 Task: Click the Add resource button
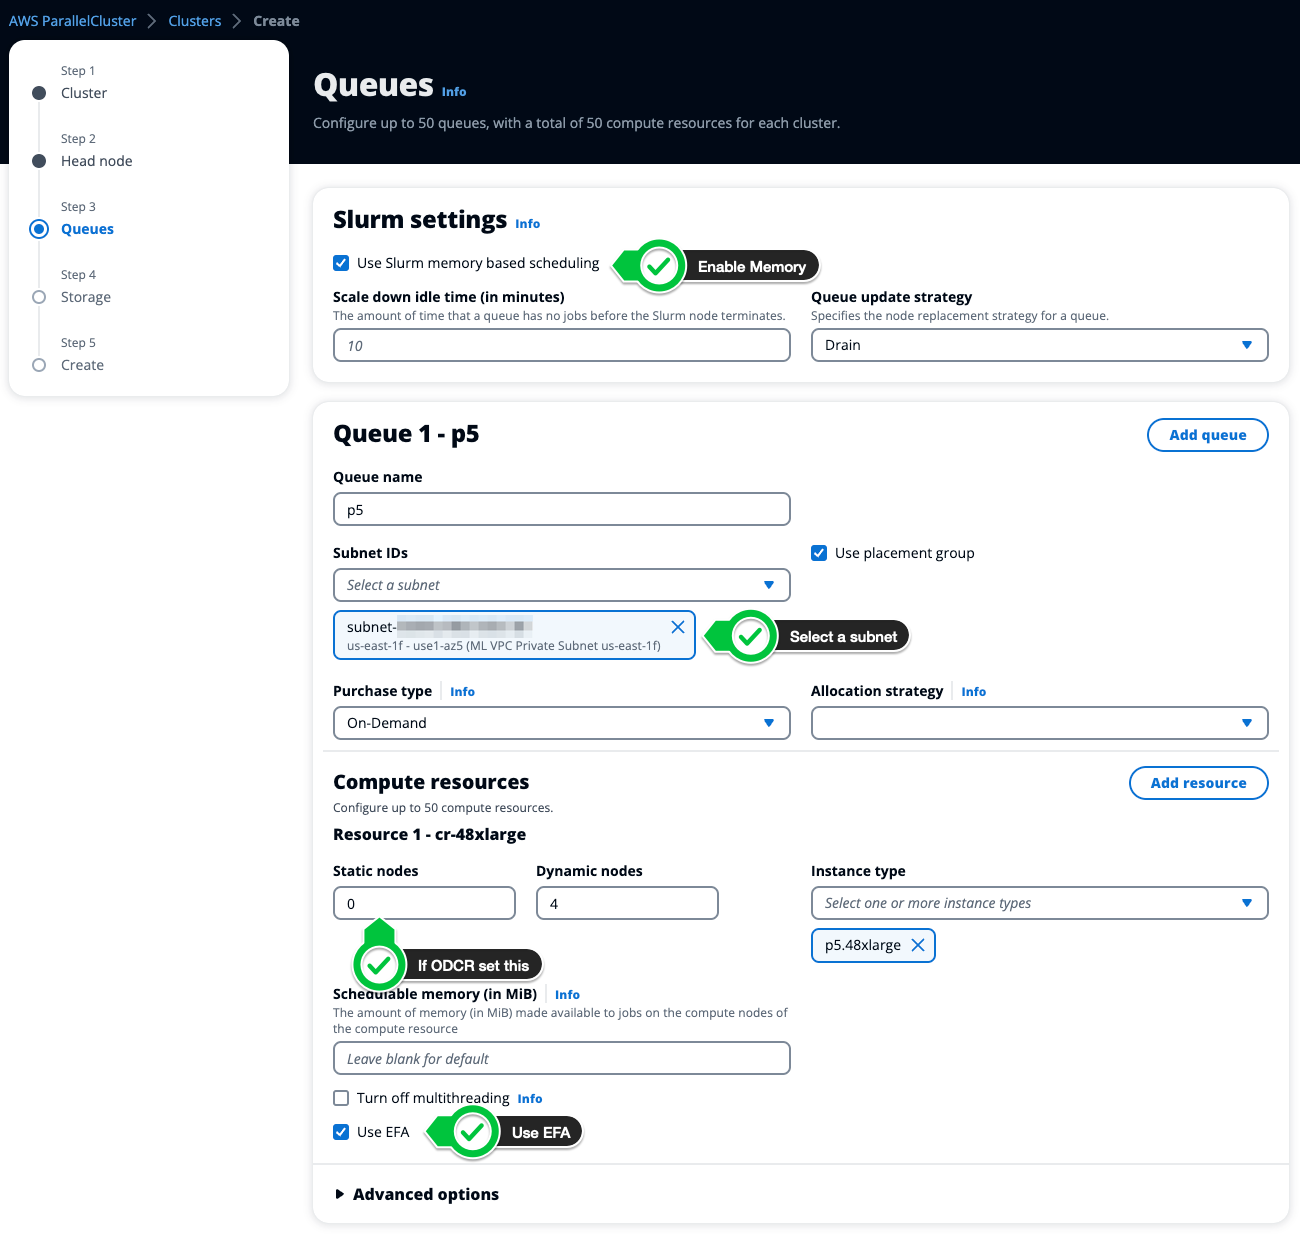(1198, 783)
